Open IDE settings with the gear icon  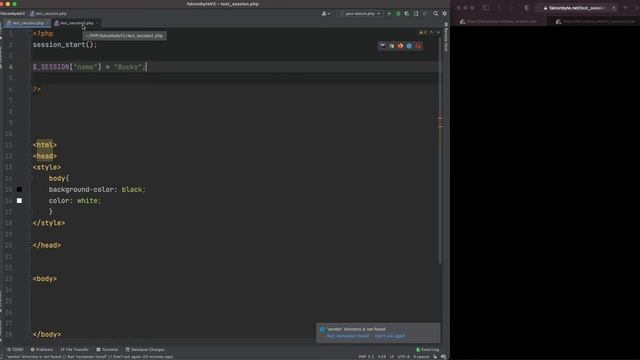[444, 13]
